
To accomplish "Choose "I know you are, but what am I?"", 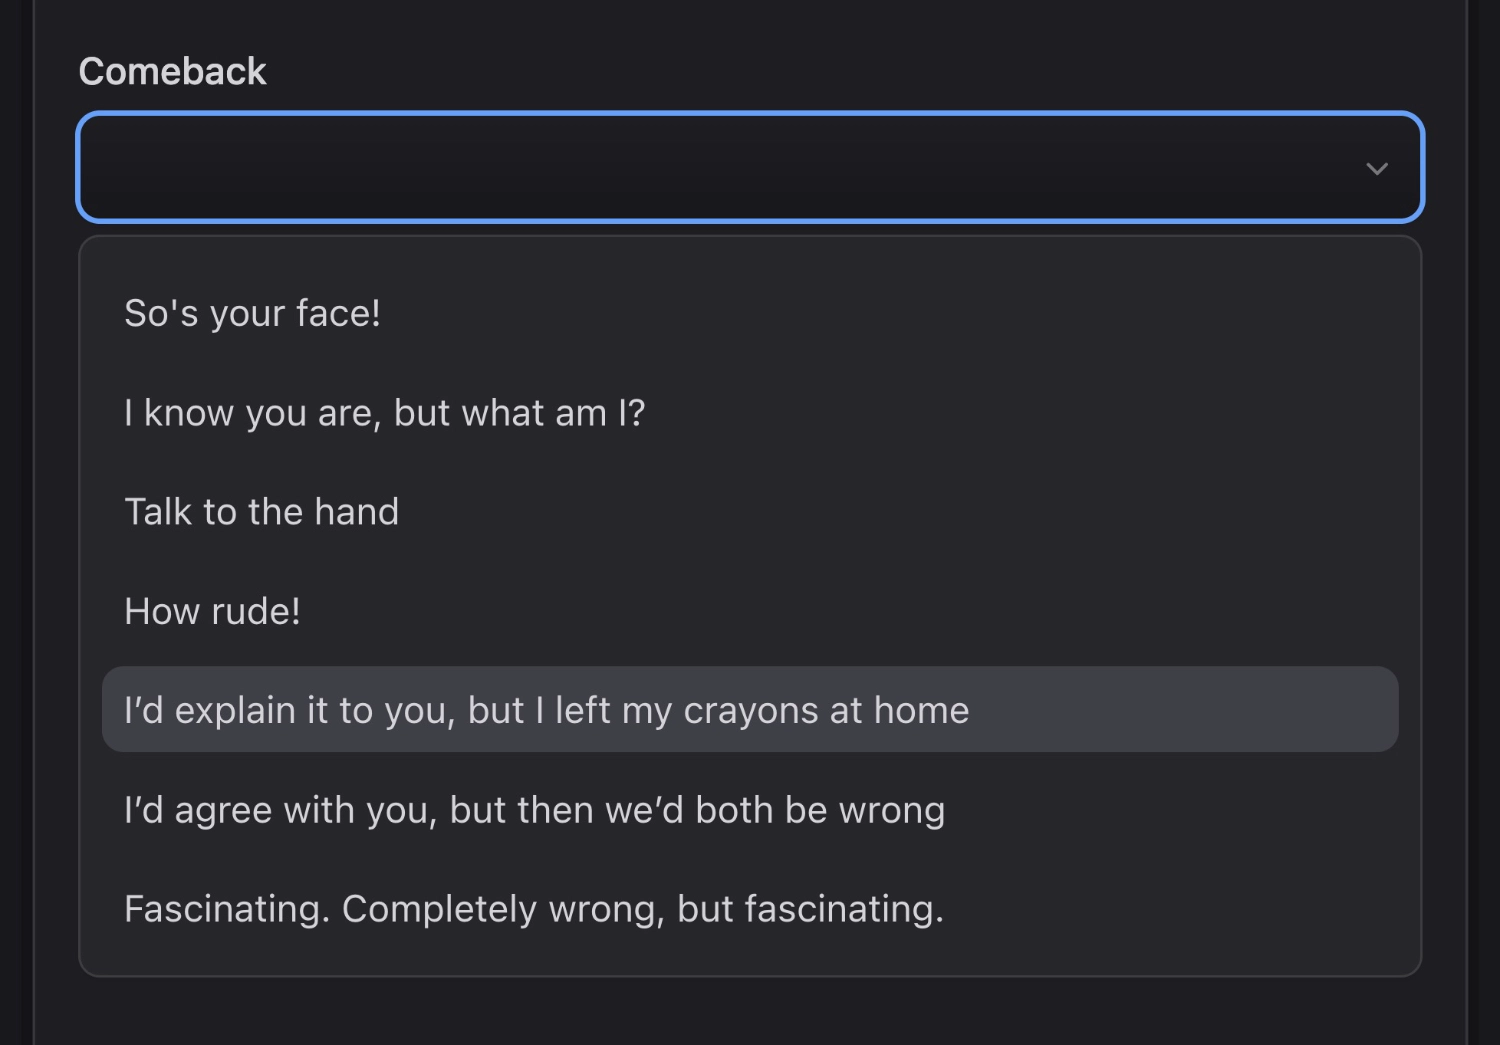I will click(385, 412).
